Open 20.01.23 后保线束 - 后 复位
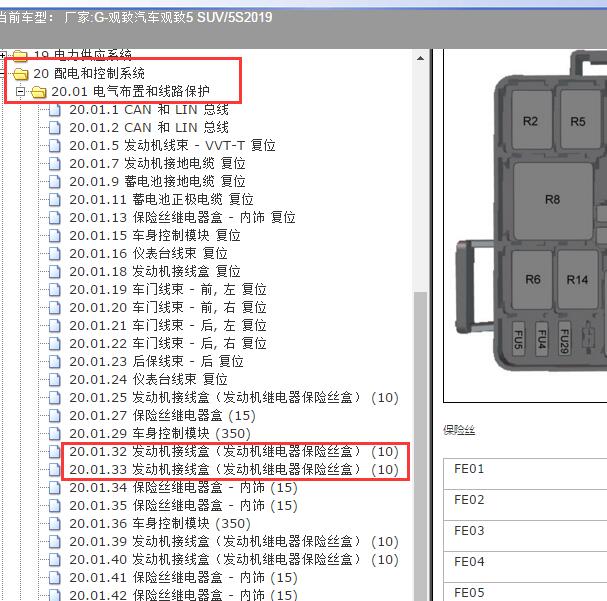Screen dimensions: 607x601 click(x=156, y=361)
